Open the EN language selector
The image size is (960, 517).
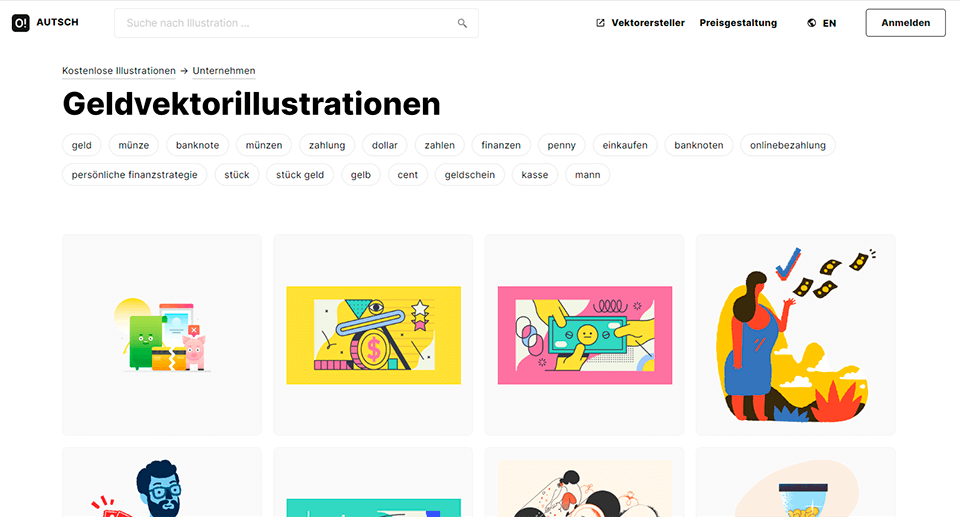(x=822, y=23)
